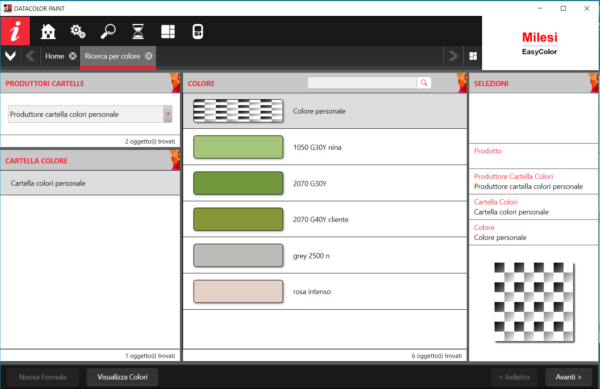The image size is (600, 389).
Task: Select the magnifier search toolbar icon
Action: pyautogui.click(x=108, y=31)
